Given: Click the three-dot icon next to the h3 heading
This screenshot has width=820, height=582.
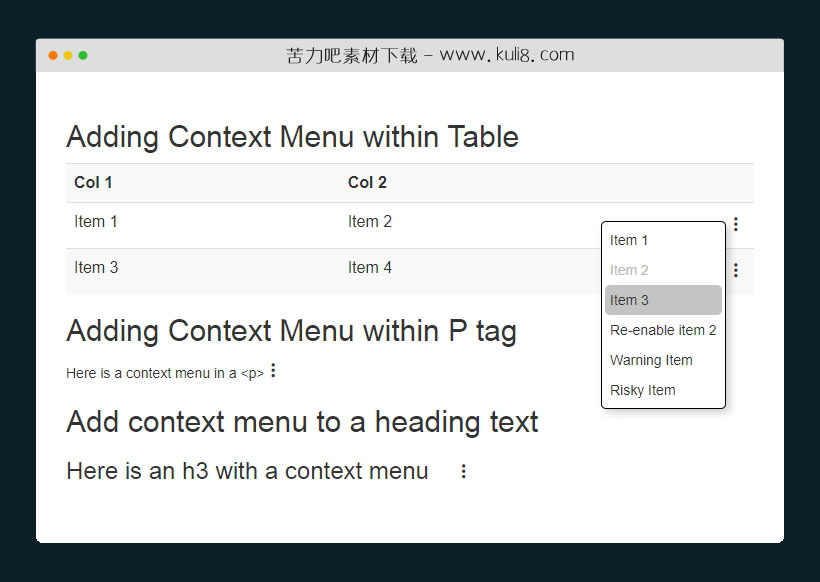Looking at the screenshot, I should (463, 471).
